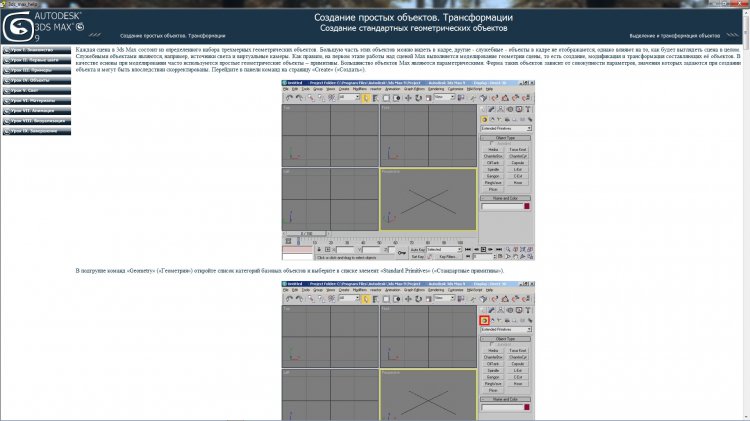
Task: Click 'Key Filters' button in upper screenshot
Action: tap(447, 257)
